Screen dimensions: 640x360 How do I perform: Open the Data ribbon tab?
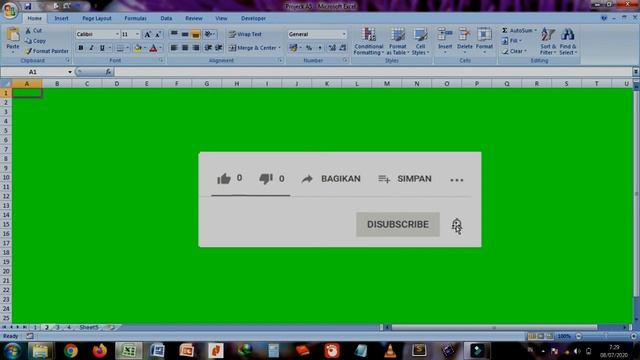166,18
